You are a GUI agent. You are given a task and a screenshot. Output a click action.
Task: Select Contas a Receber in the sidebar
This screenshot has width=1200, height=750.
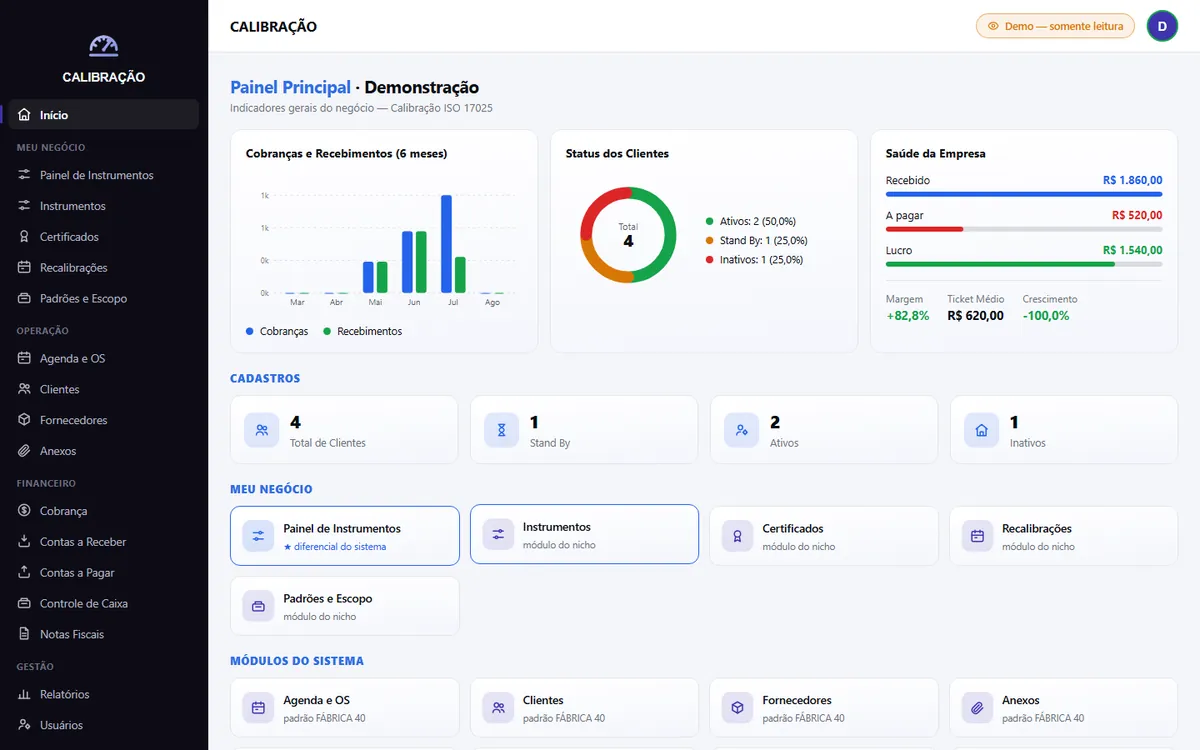click(x=104, y=542)
